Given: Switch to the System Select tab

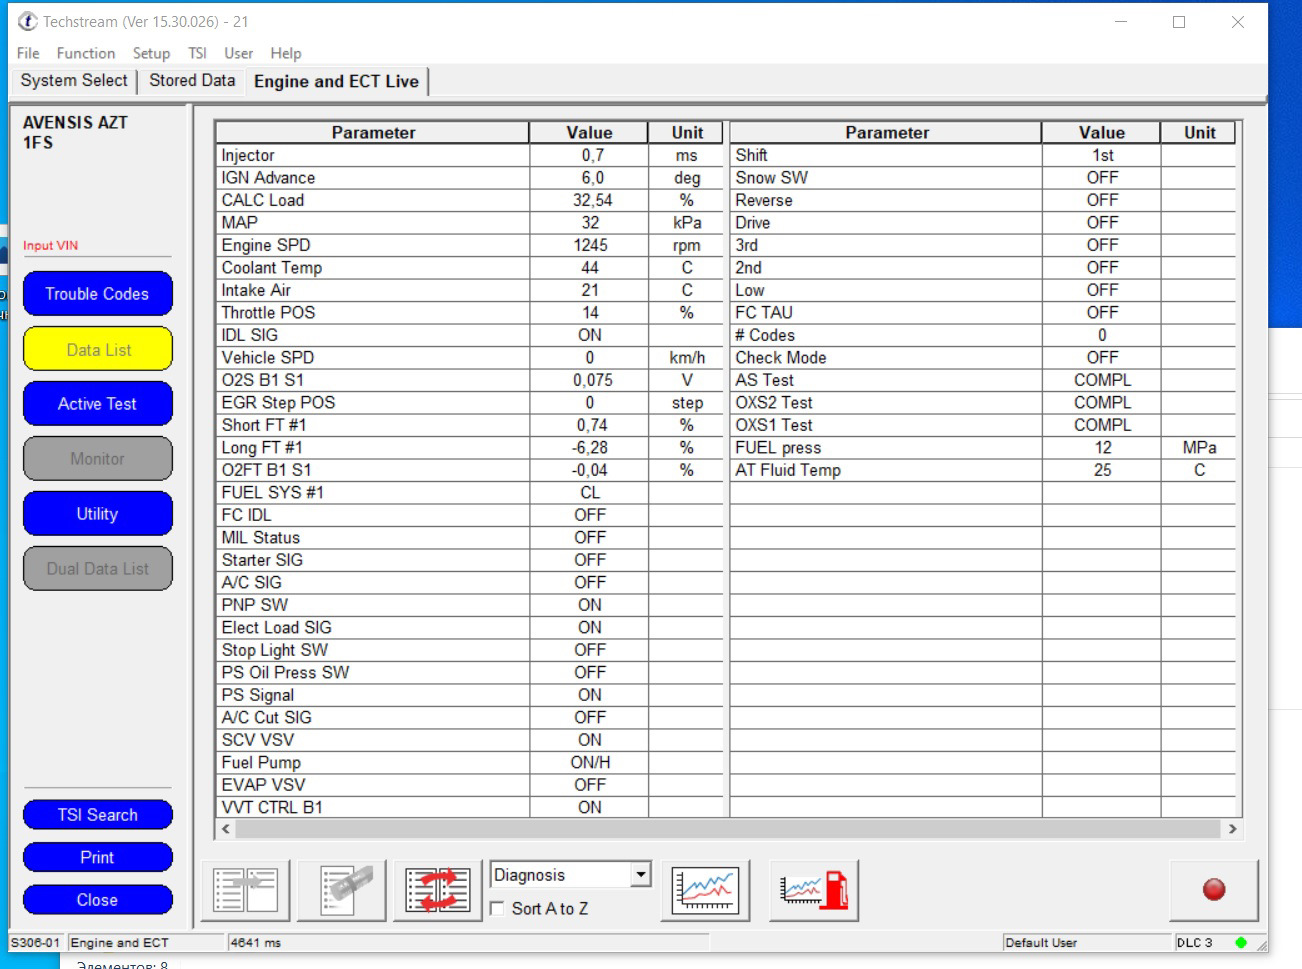Looking at the screenshot, I should click(x=74, y=81).
